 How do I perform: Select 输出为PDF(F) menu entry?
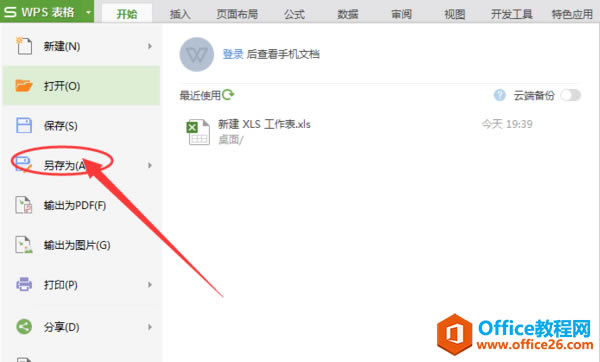[x=81, y=205]
